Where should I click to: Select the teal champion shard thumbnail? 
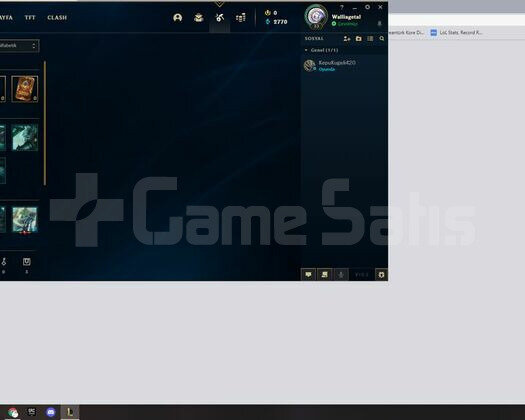[x=25, y=137]
